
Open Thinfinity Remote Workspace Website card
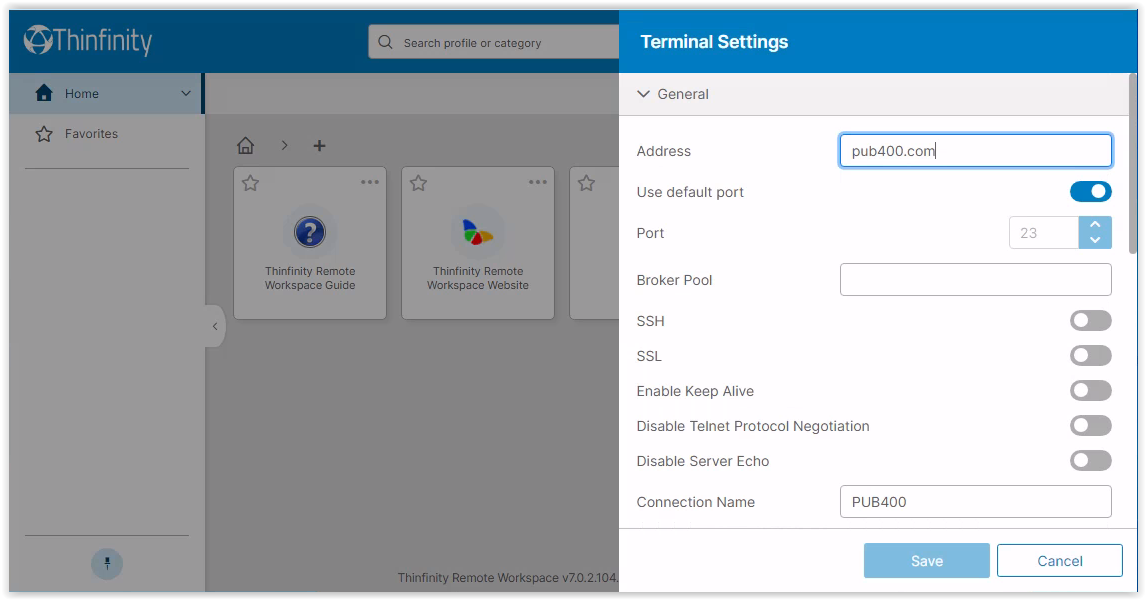[478, 243]
